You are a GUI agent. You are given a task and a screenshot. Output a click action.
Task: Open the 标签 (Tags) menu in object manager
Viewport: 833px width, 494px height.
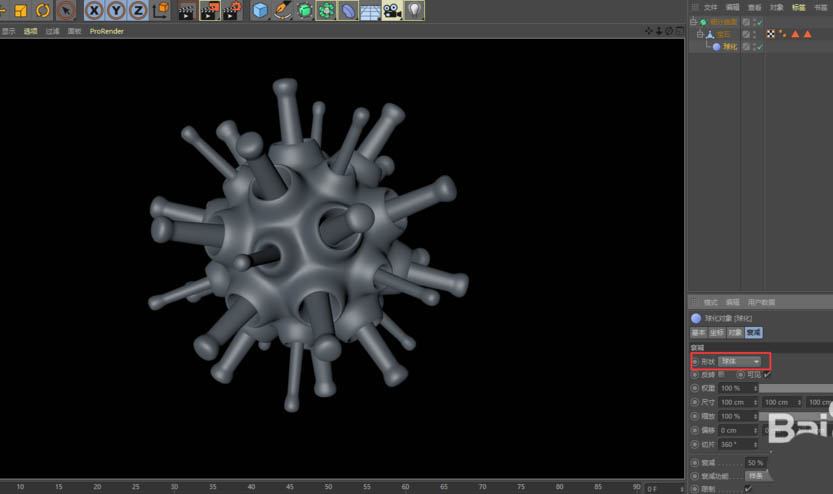click(798, 7)
